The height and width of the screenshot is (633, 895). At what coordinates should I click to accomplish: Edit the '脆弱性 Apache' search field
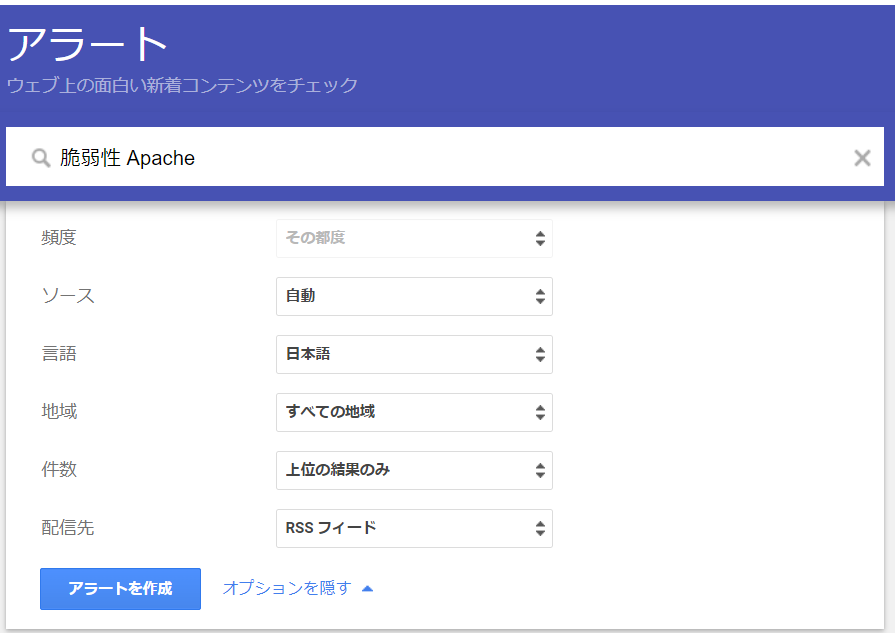[x=445, y=158]
